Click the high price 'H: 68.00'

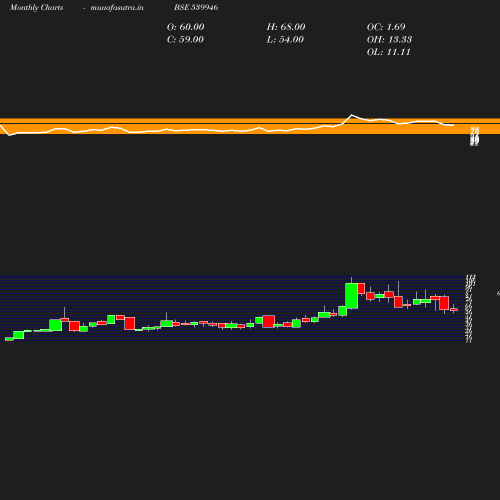(x=286, y=27)
